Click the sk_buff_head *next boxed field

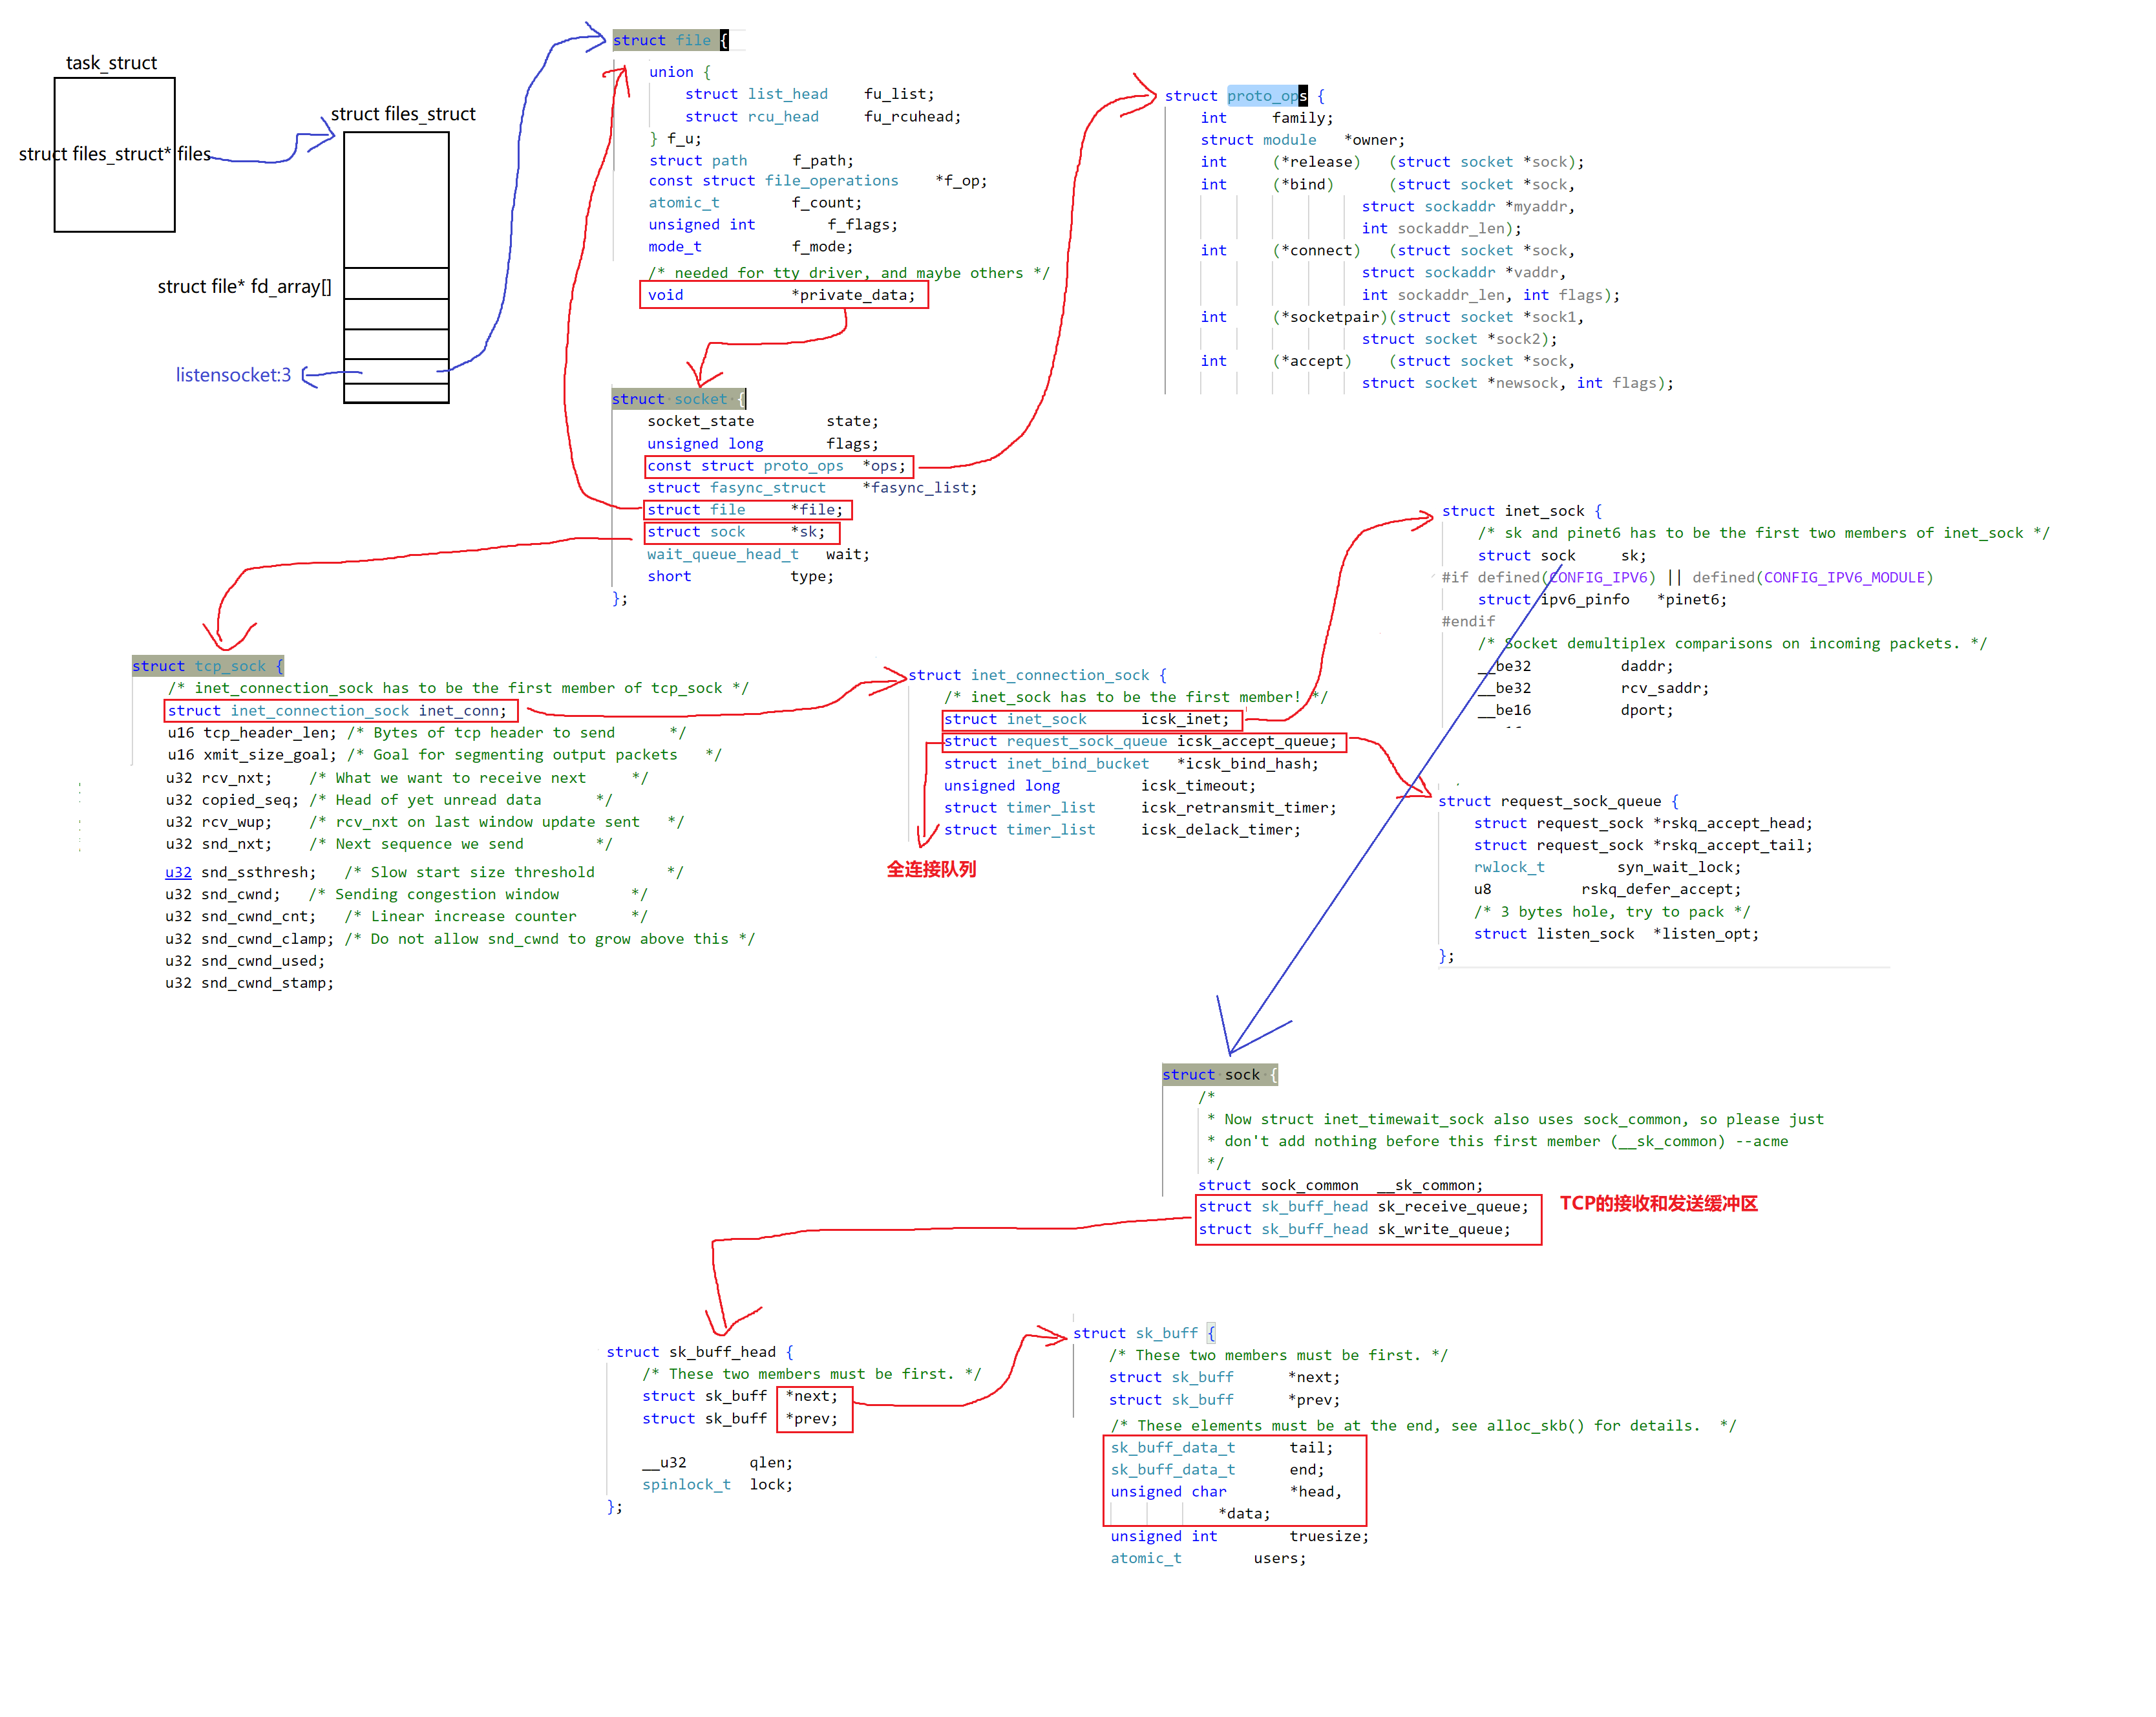tap(813, 1397)
